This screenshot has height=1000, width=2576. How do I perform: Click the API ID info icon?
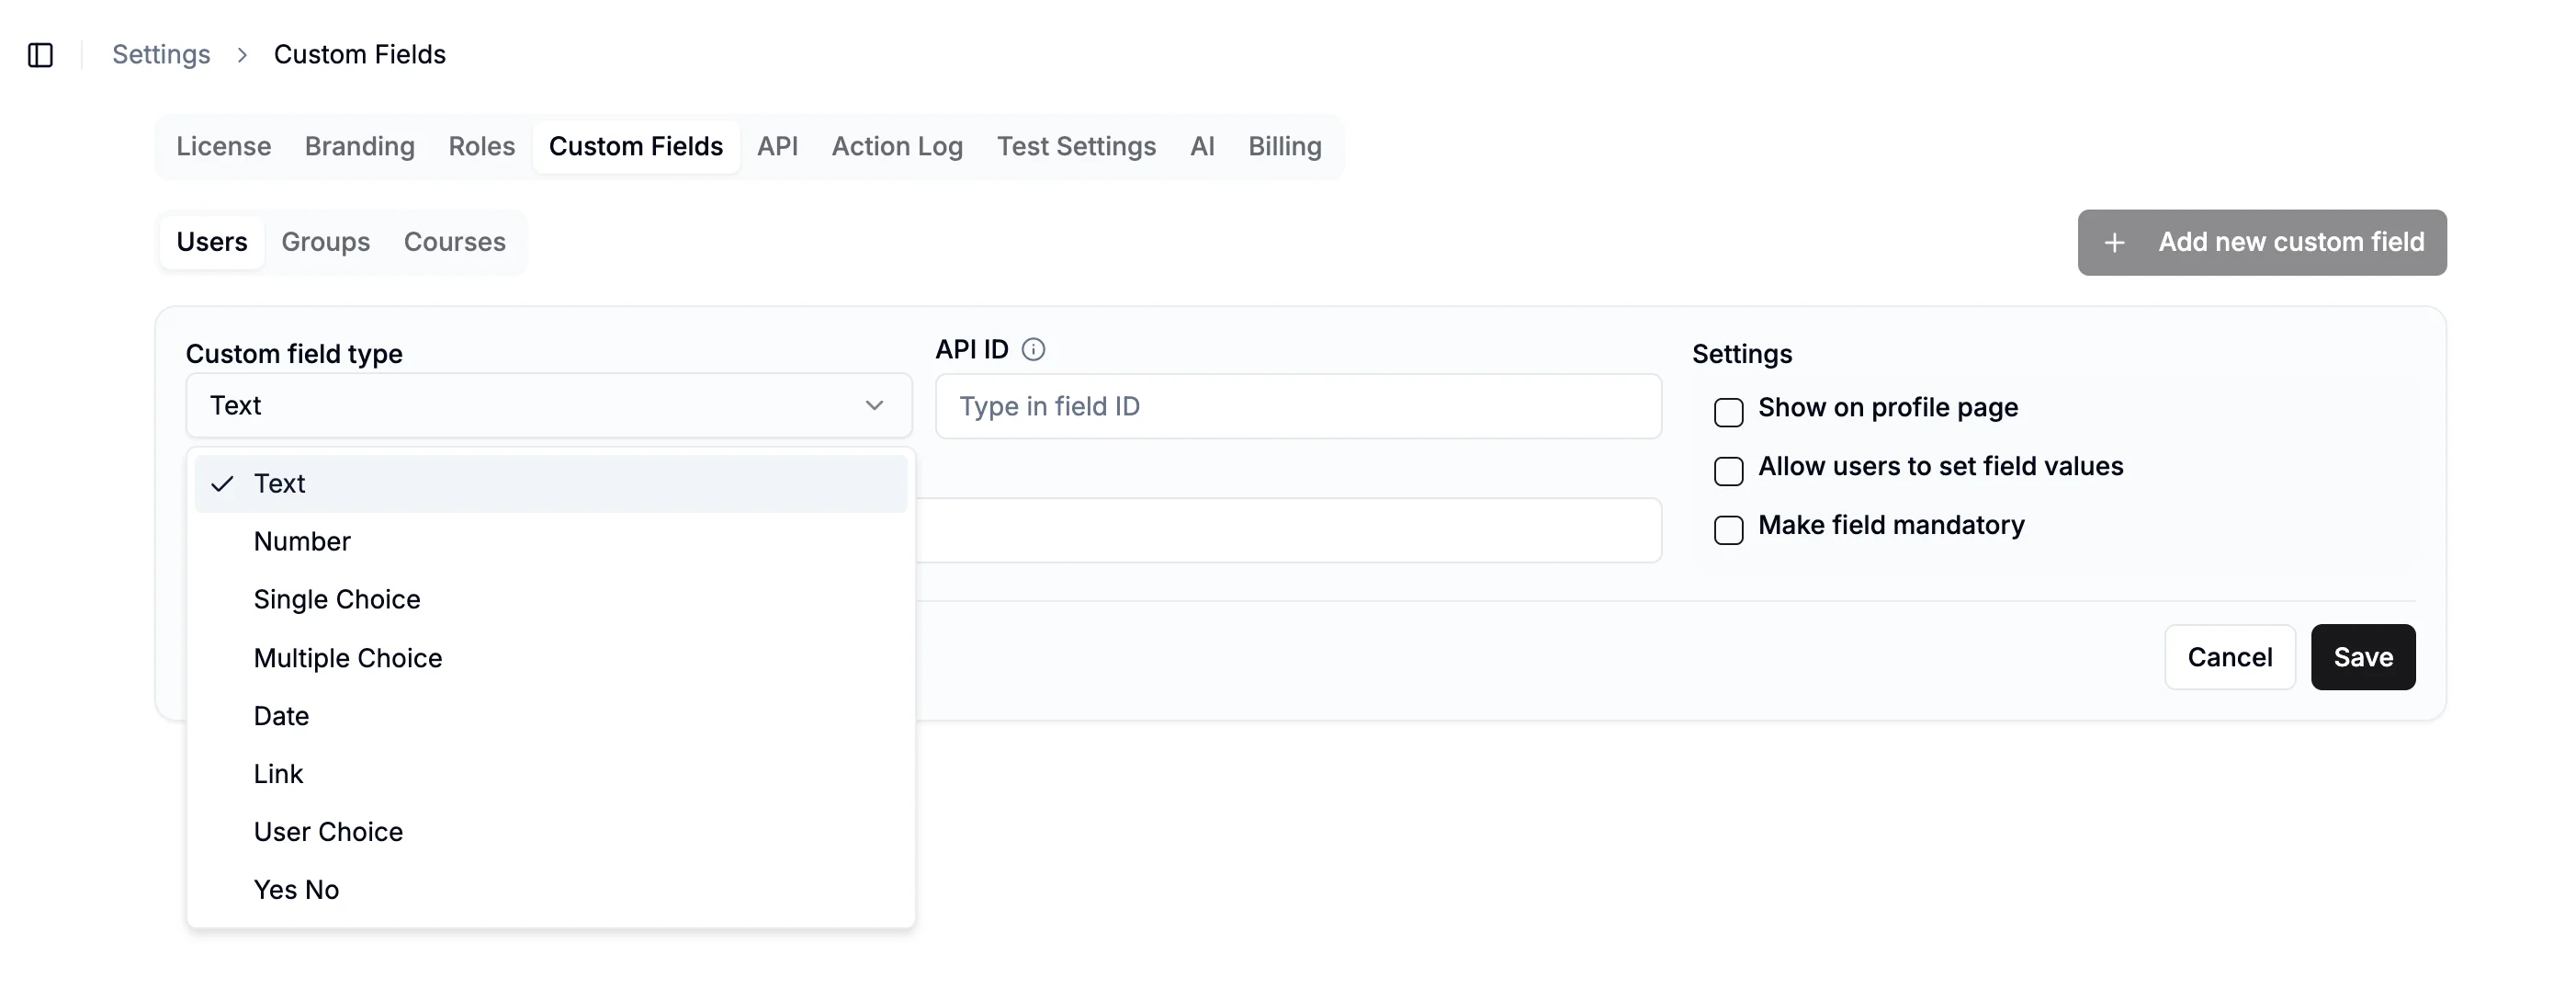tap(1033, 349)
